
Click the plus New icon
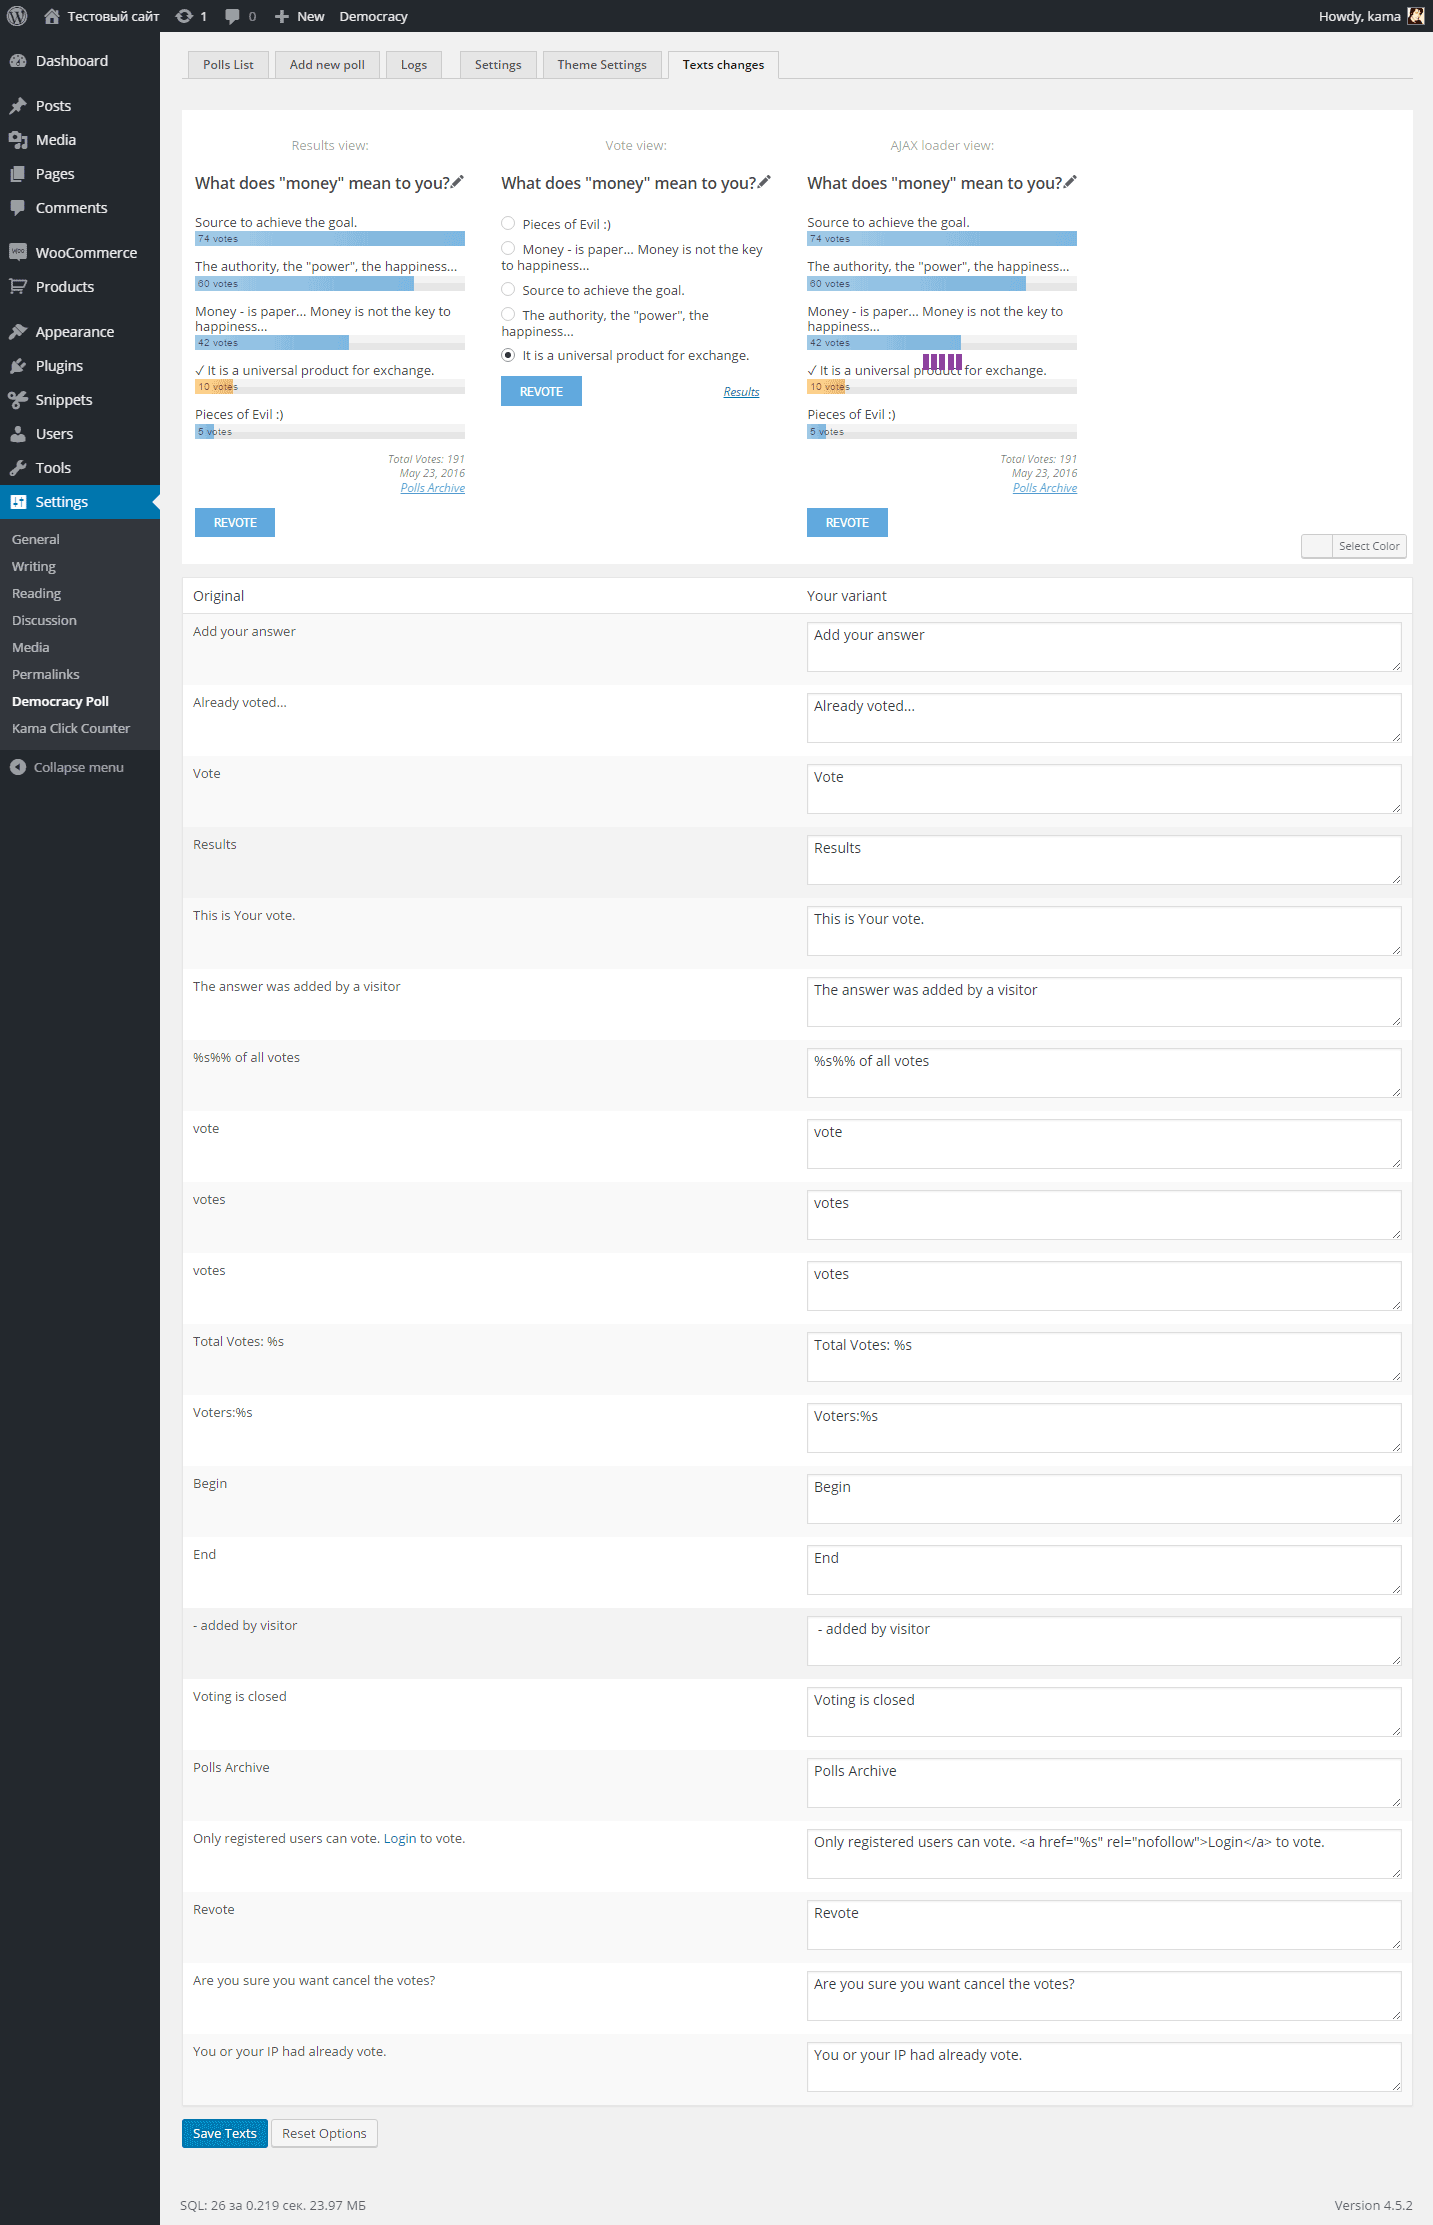coord(282,16)
